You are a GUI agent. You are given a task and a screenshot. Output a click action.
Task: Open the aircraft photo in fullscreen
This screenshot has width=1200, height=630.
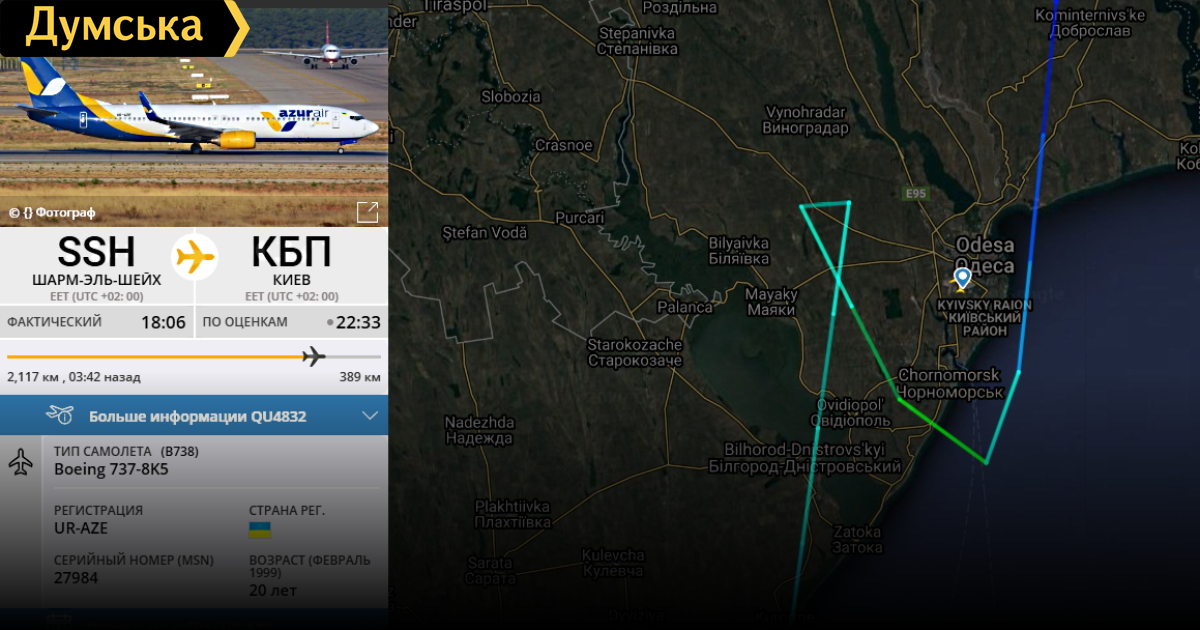368,212
